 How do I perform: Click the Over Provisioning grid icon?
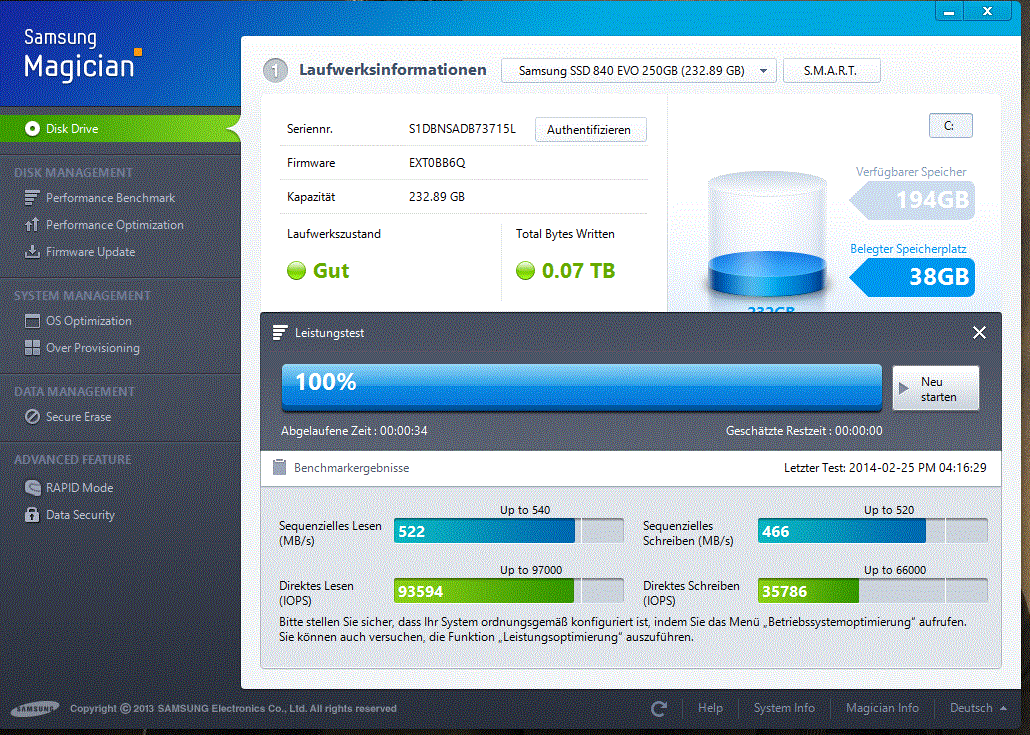(x=32, y=347)
